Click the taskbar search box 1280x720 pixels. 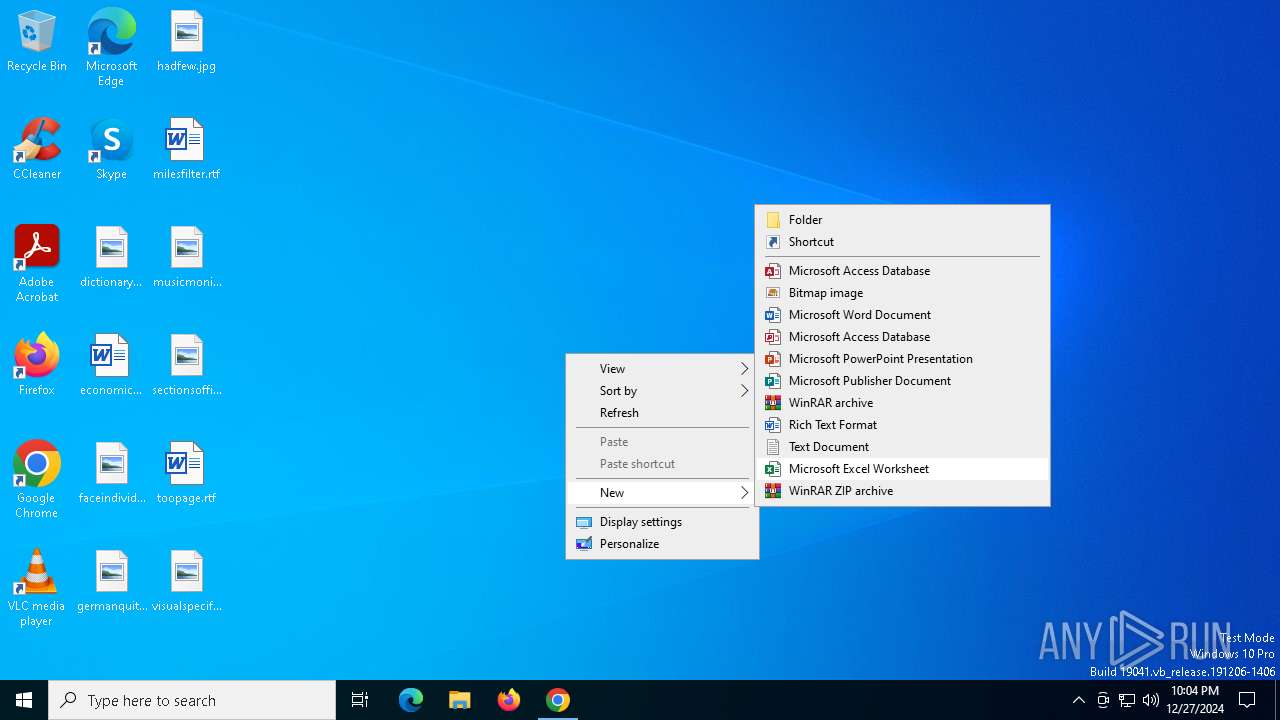pyautogui.click(x=192, y=700)
